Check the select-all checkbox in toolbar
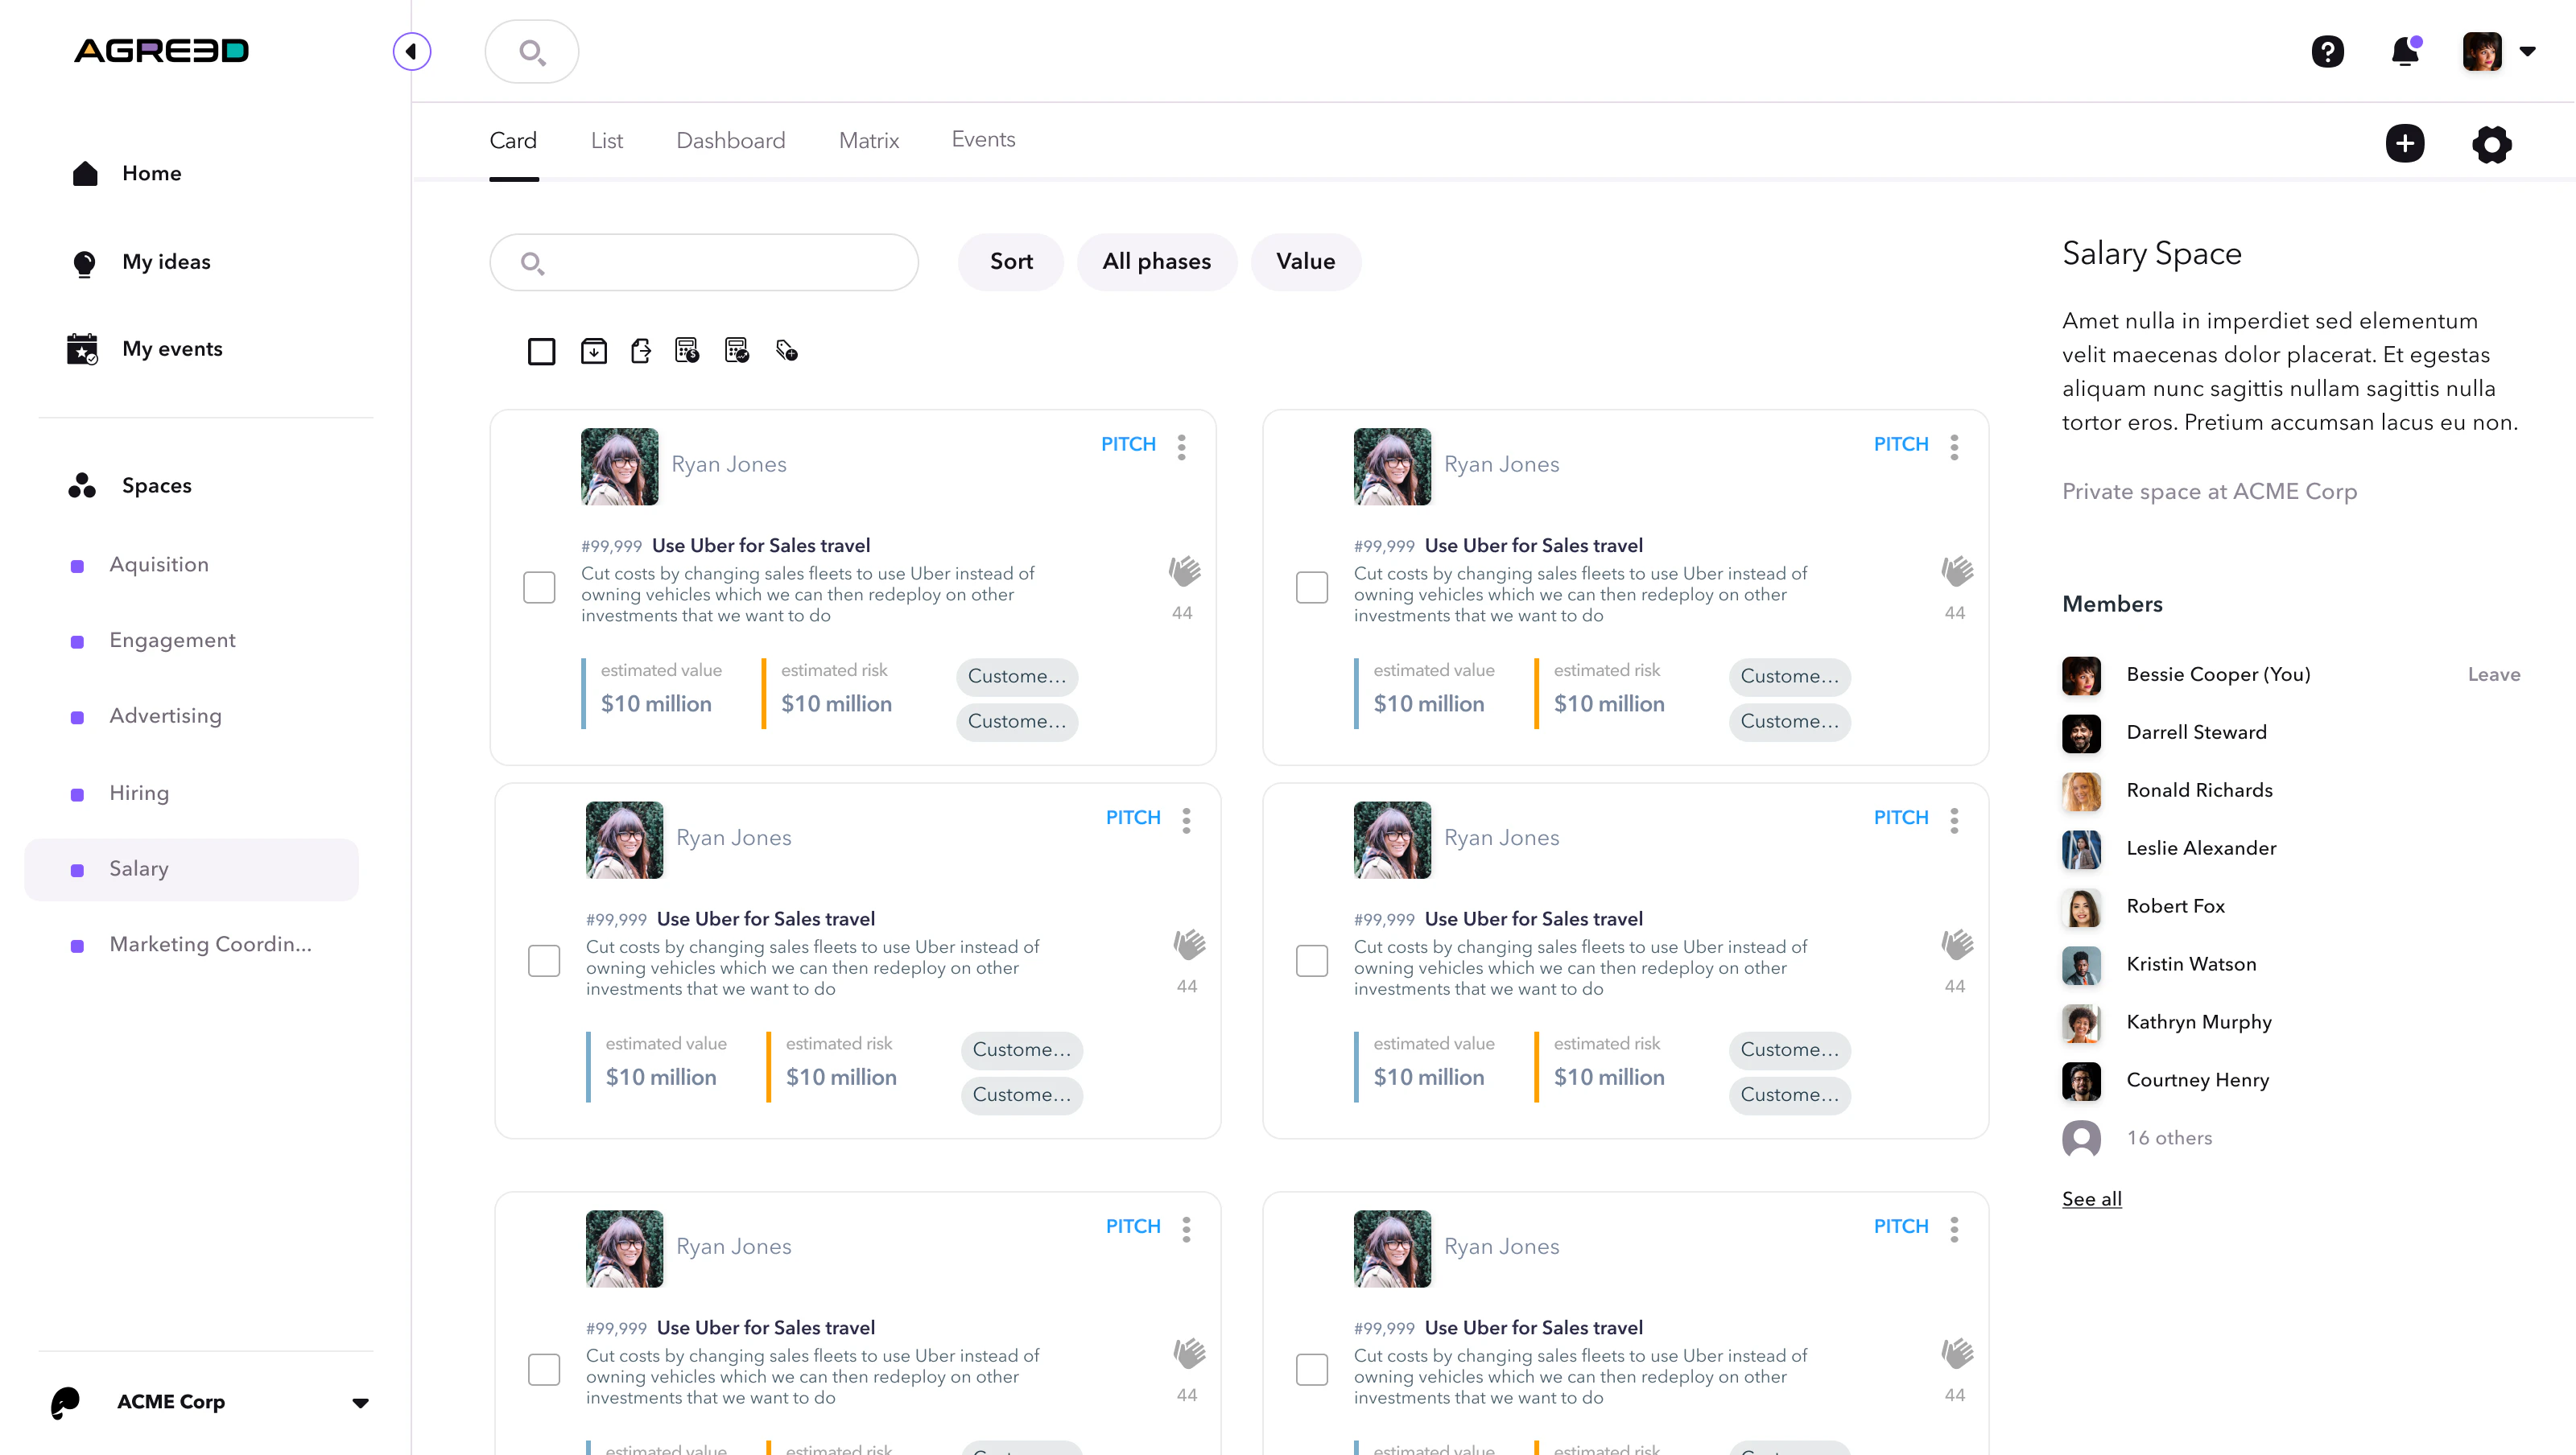2576x1455 pixels. (x=542, y=351)
